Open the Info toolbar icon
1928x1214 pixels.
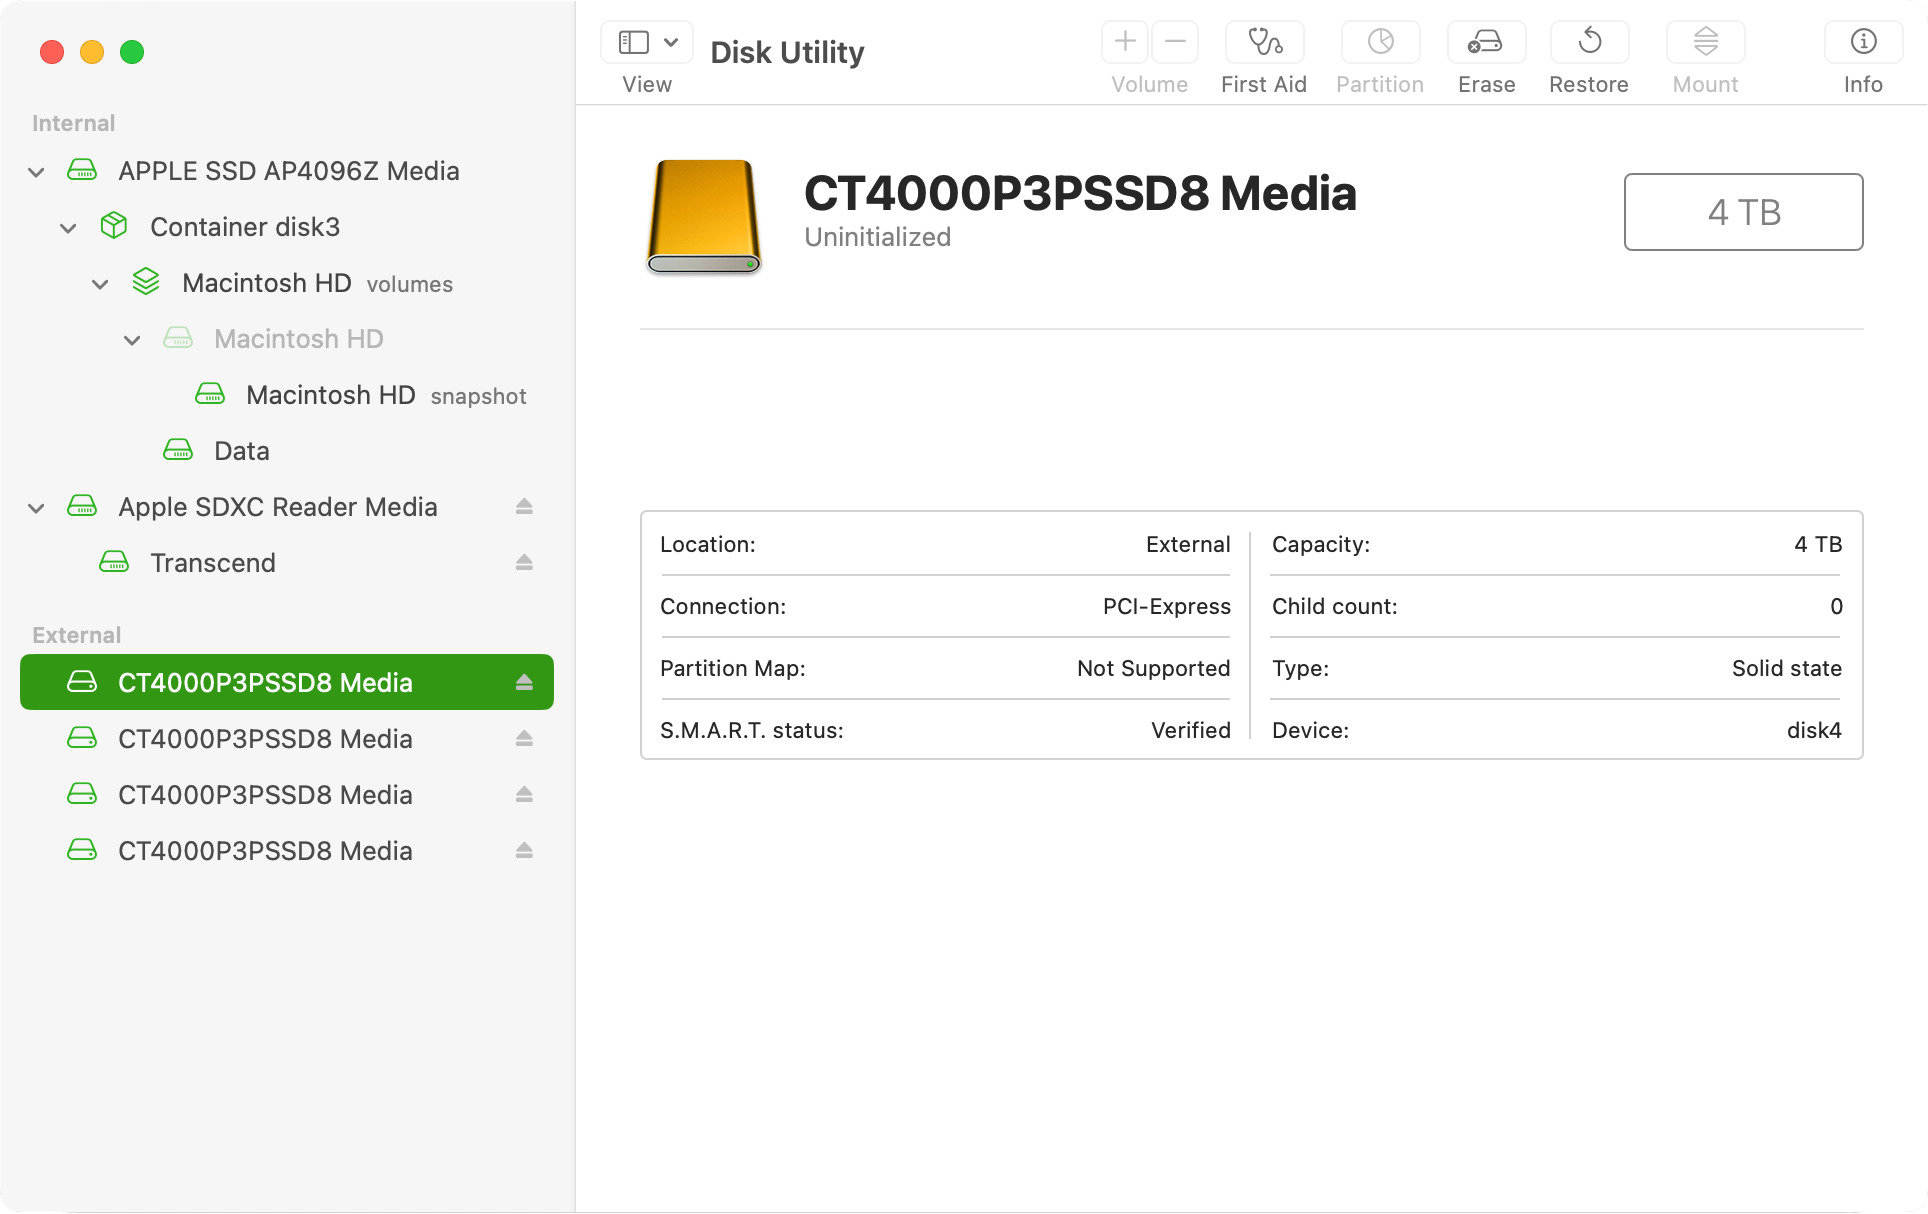(x=1863, y=41)
